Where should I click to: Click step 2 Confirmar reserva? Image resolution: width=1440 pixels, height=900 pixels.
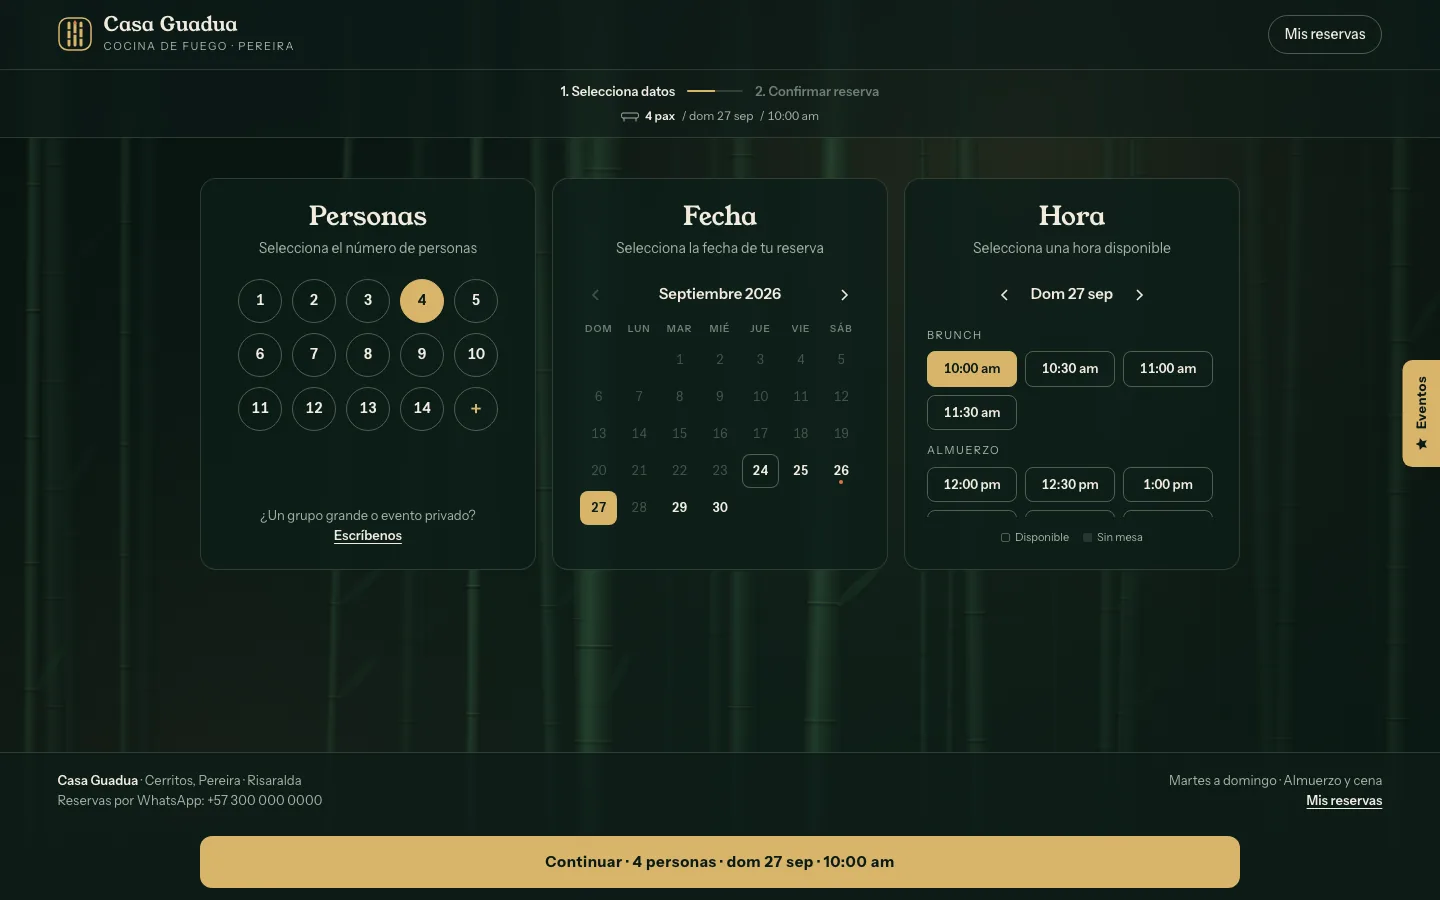pos(817,91)
